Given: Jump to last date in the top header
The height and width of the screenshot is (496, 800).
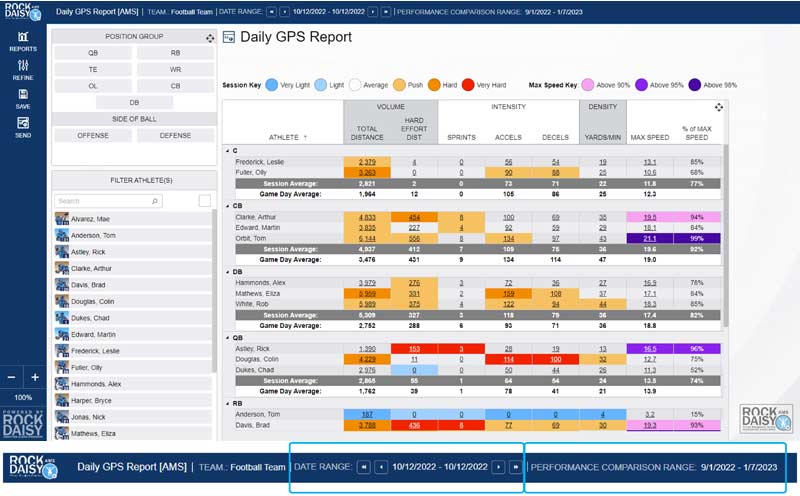Looking at the screenshot, I should click(386, 12).
